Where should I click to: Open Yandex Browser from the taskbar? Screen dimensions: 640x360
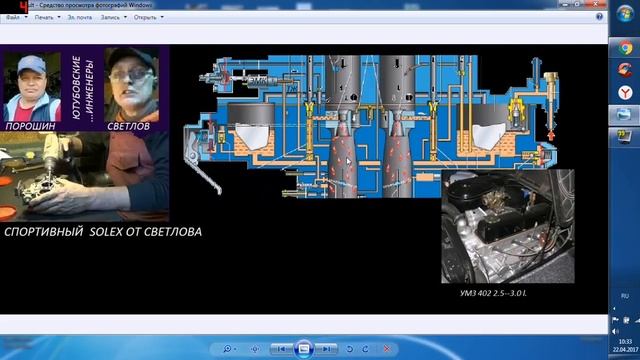pos(624,93)
